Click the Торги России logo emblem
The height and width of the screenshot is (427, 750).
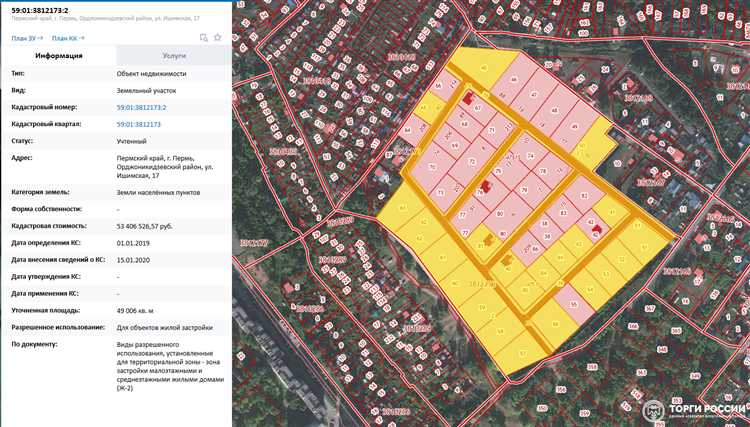click(x=653, y=410)
